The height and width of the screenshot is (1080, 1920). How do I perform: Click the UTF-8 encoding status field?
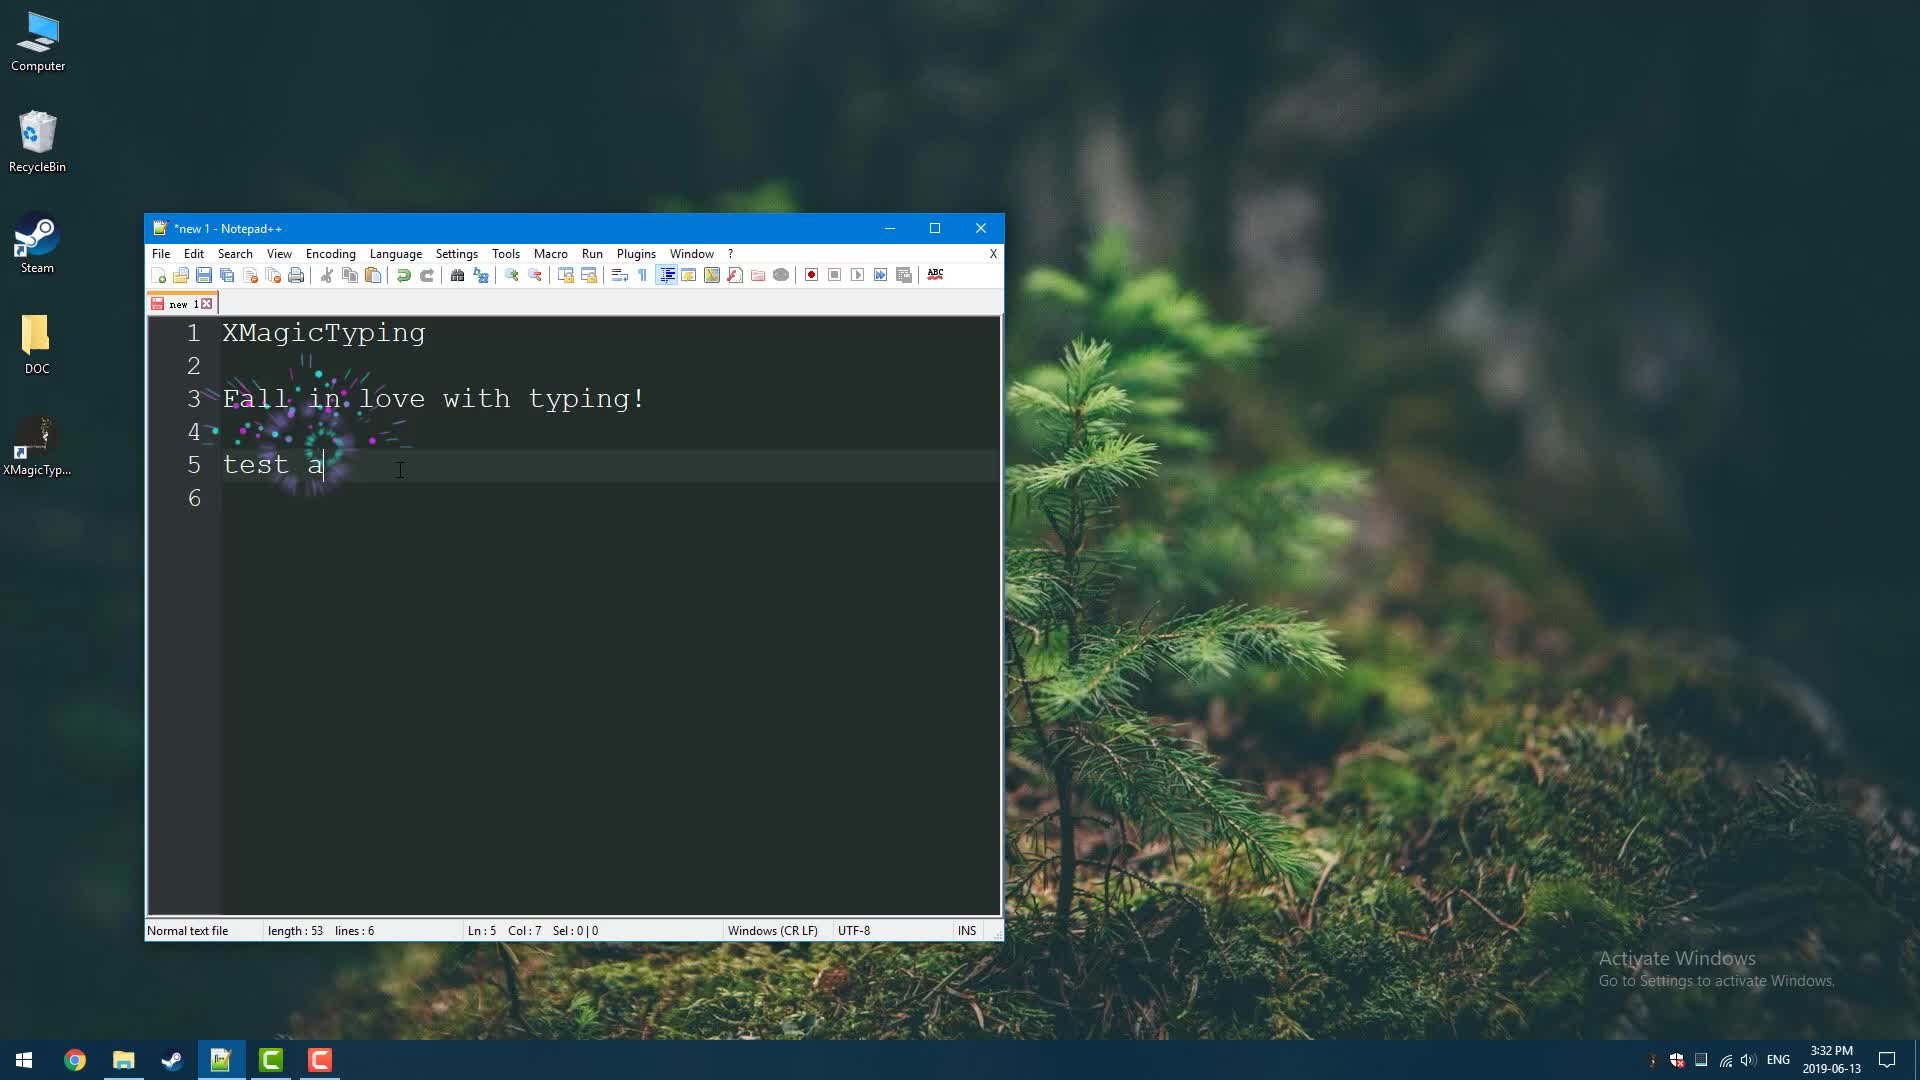click(853, 931)
